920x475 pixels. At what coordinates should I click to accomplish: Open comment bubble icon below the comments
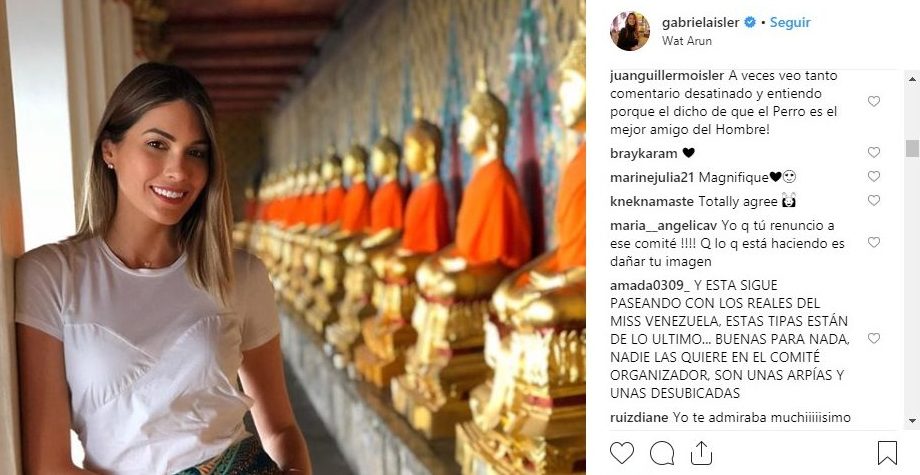click(662, 453)
